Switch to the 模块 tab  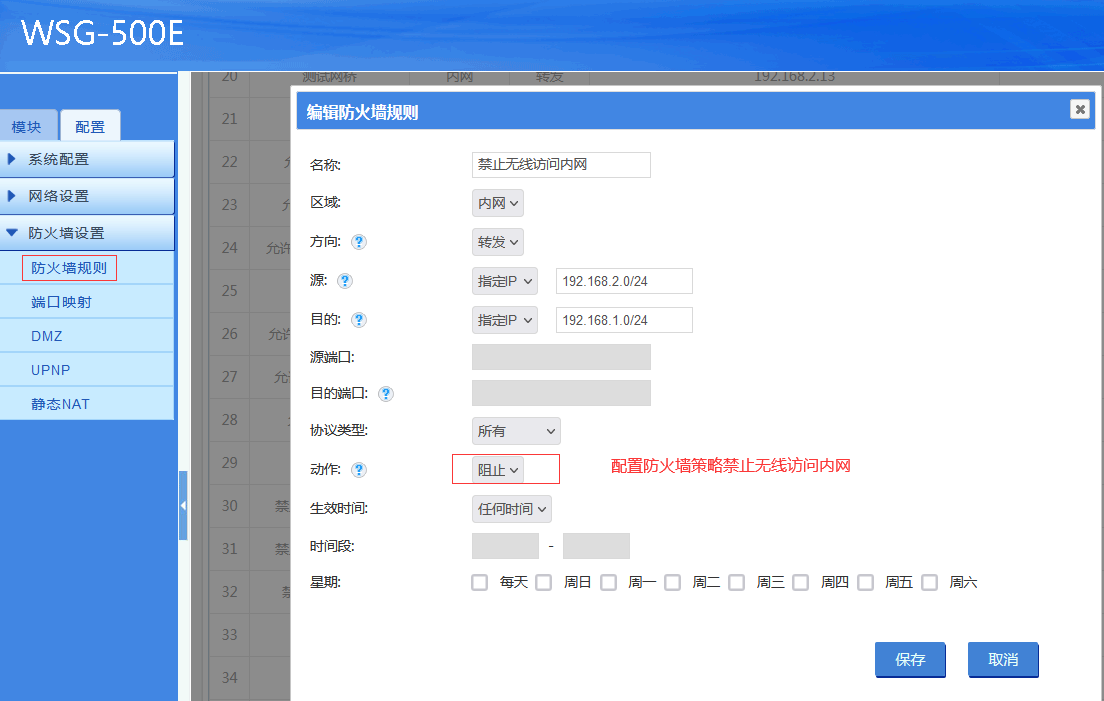click(x=27, y=127)
